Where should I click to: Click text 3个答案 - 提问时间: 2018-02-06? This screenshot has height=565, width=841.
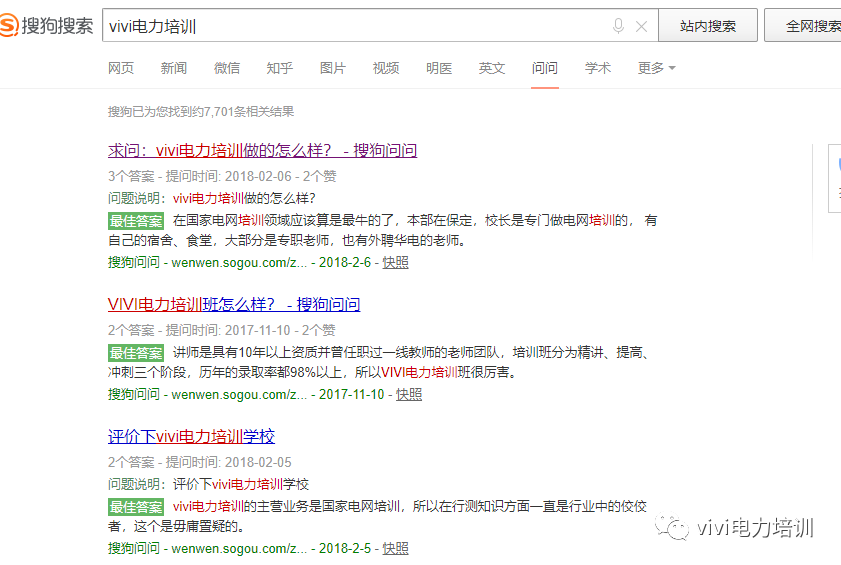click(200, 176)
